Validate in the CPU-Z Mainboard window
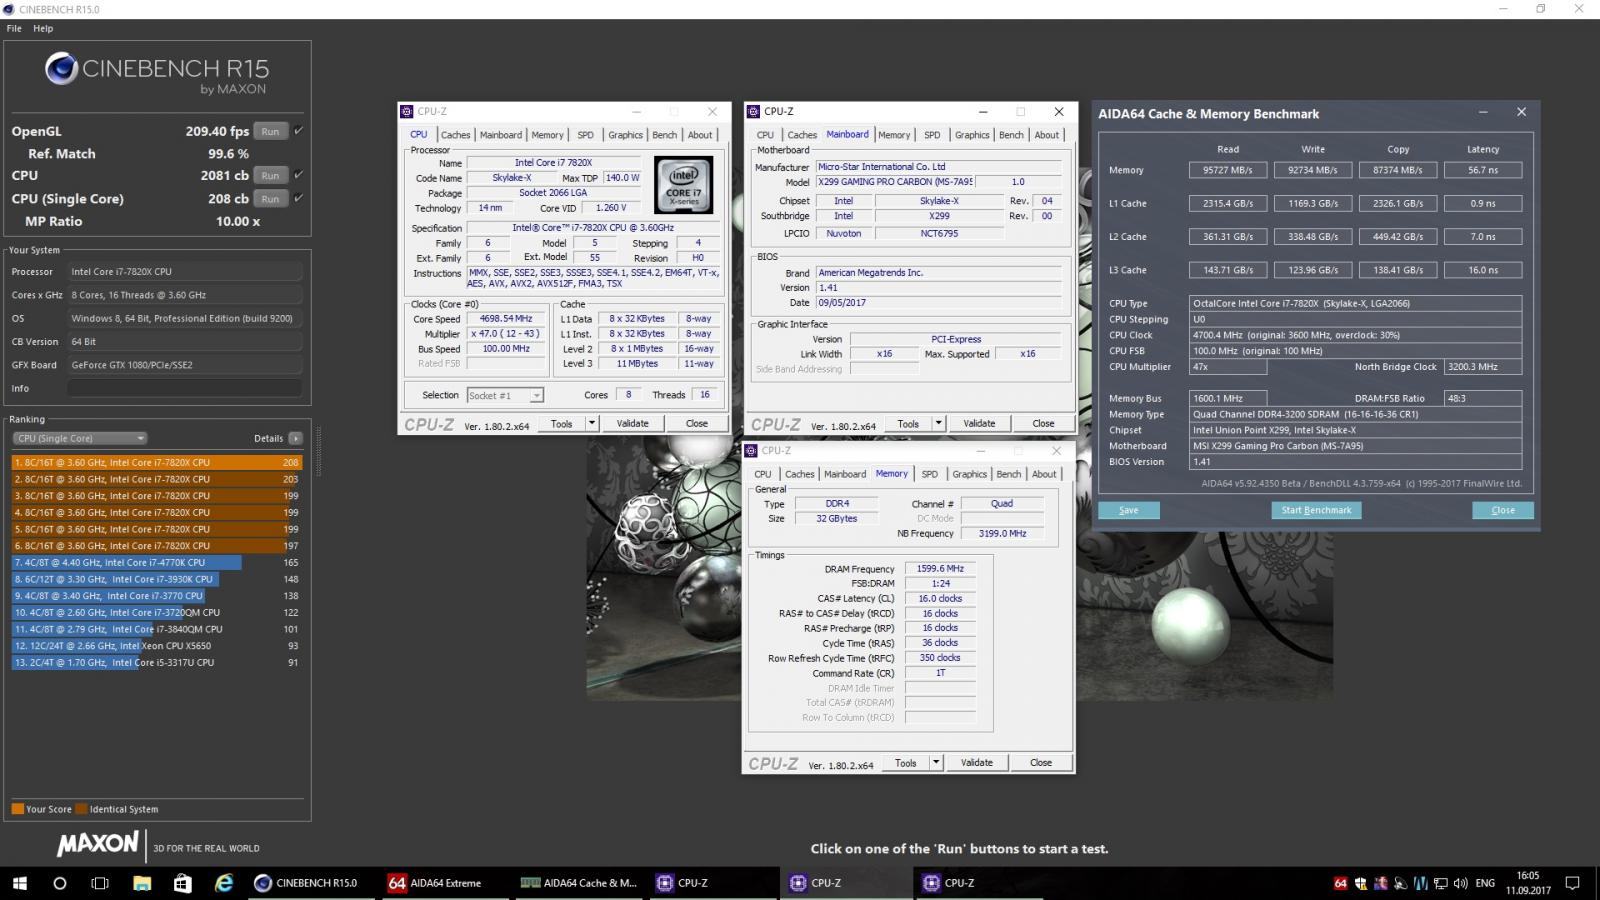This screenshot has height=900, width=1600. tap(979, 423)
